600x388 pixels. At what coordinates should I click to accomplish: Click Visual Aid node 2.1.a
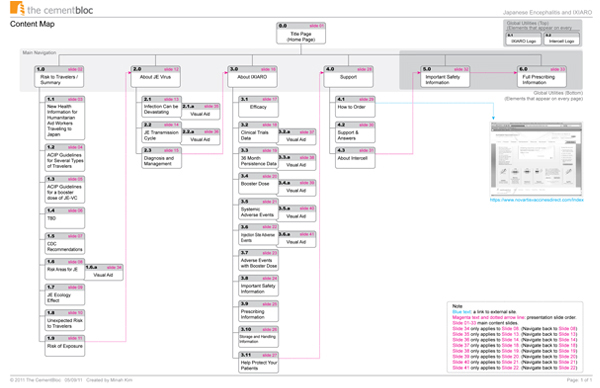click(201, 111)
